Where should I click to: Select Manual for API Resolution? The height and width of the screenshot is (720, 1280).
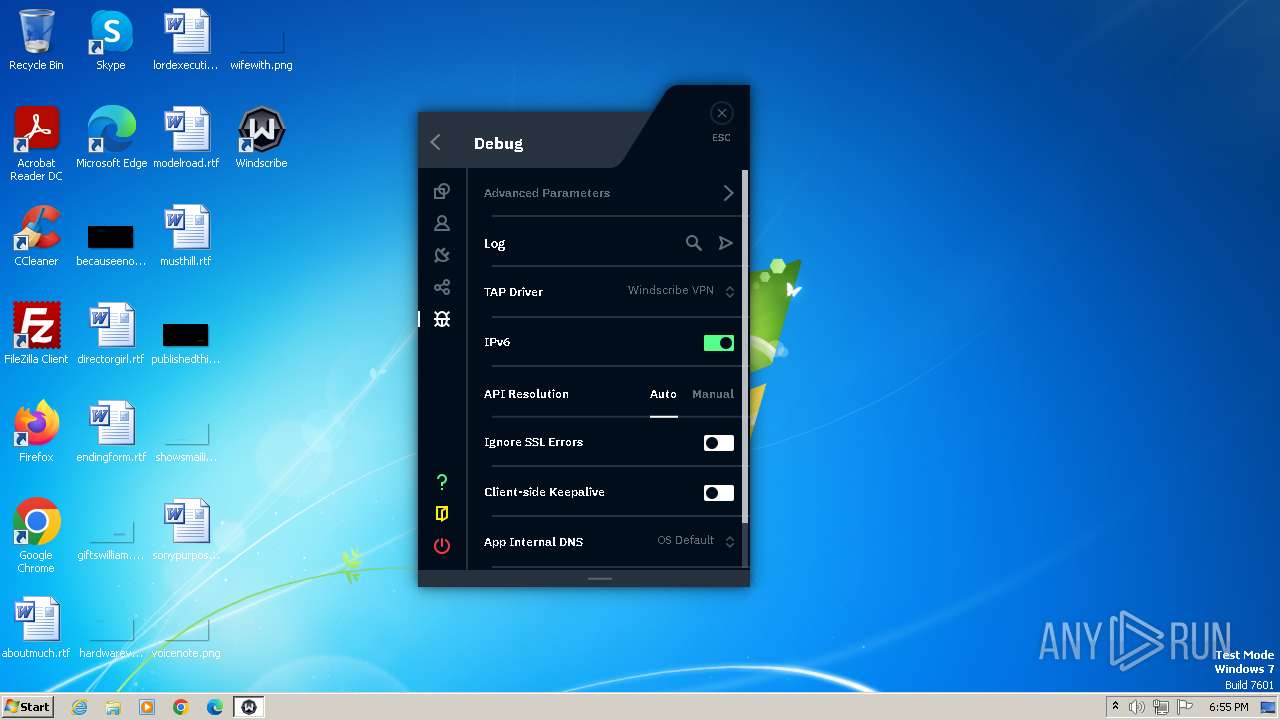coord(713,394)
